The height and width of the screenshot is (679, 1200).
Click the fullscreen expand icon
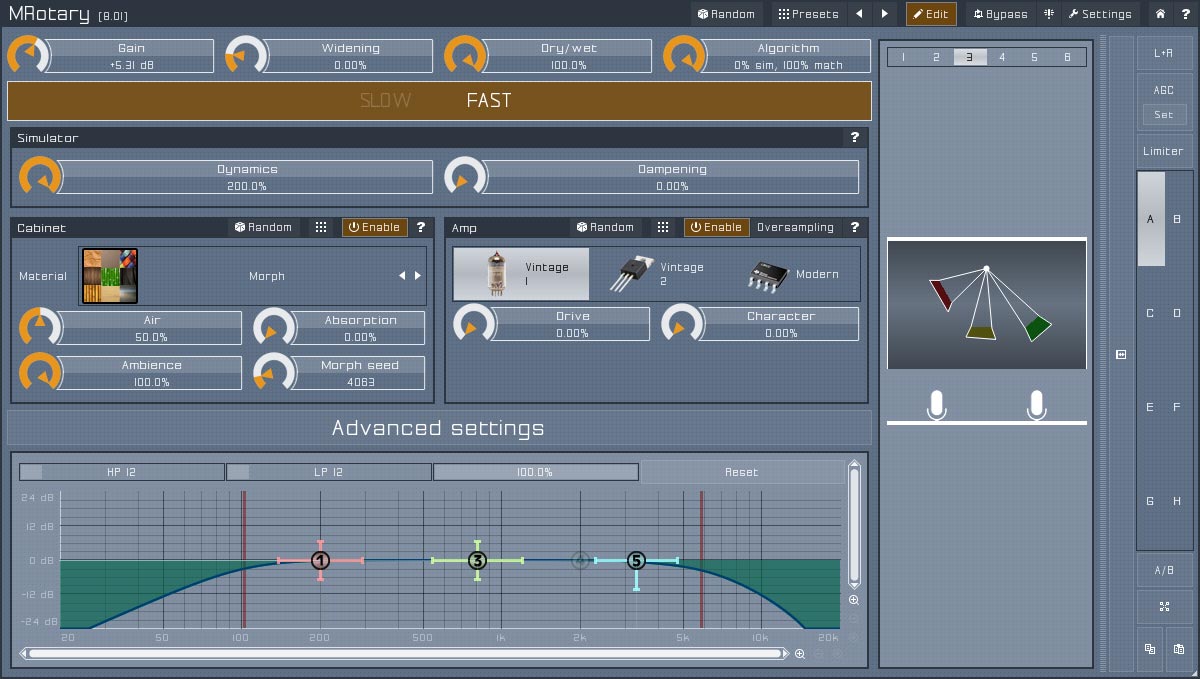(x=1164, y=607)
